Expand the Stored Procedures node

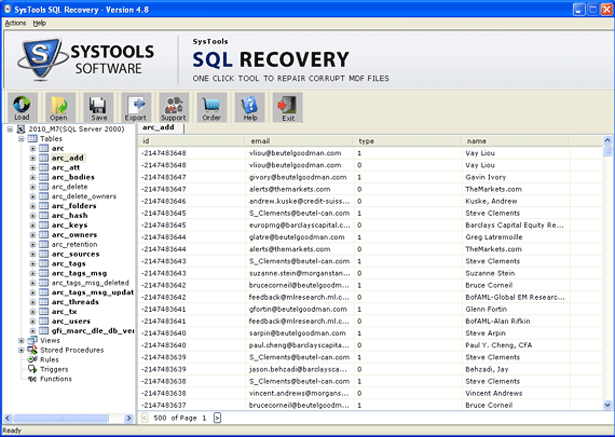[21, 350]
